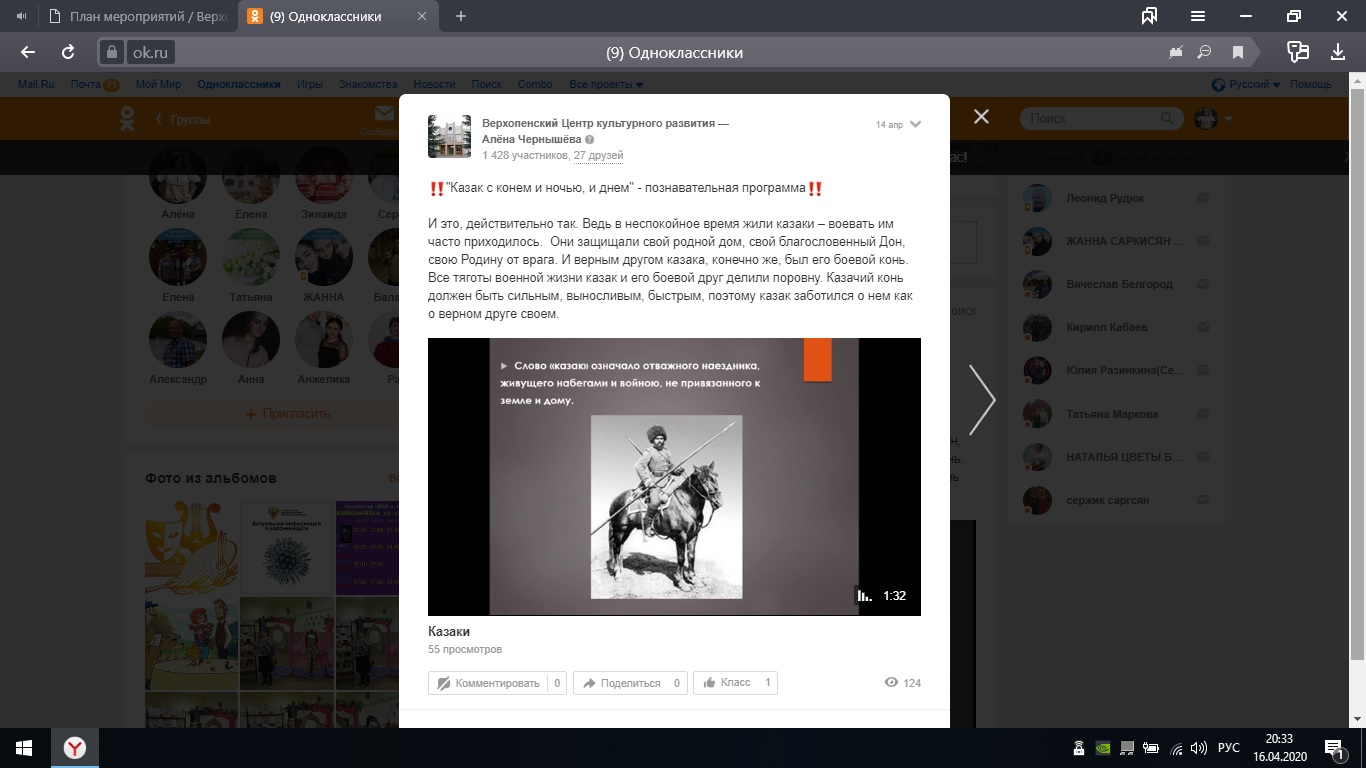Click the speaker icon on the first tab
This screenshot has width=1366, height=768.
click(20, 16)
